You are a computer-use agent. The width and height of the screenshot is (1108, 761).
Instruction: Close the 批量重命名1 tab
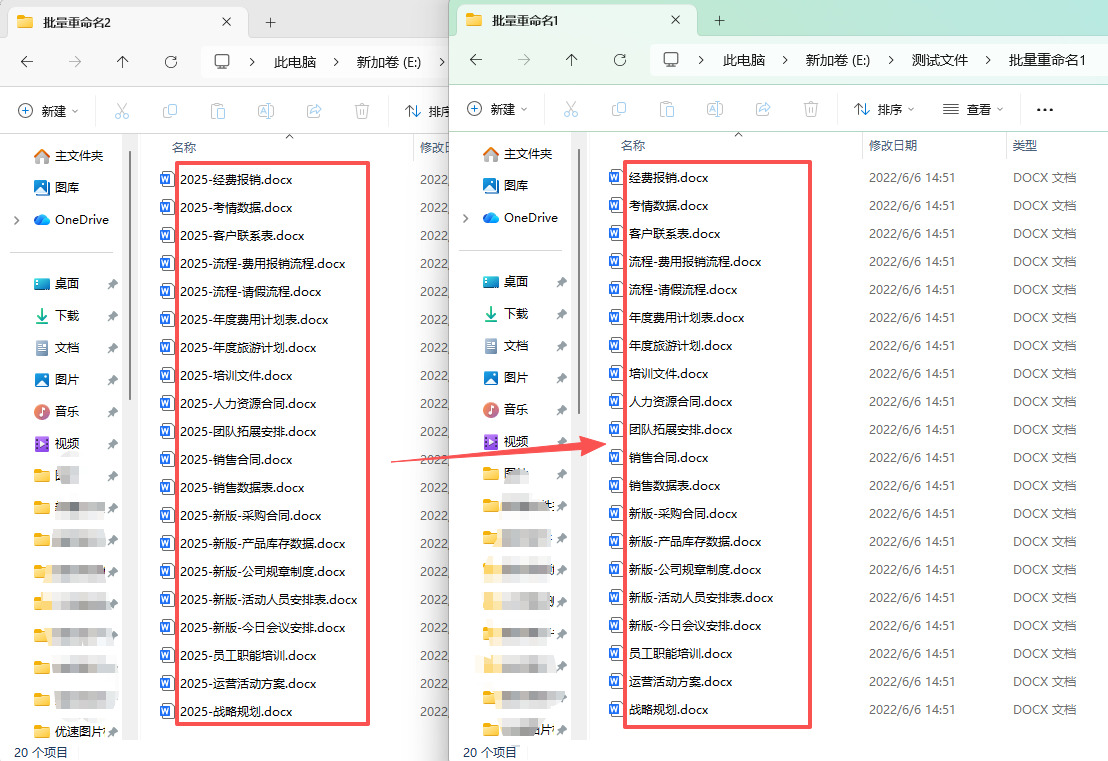click(676, 20)
